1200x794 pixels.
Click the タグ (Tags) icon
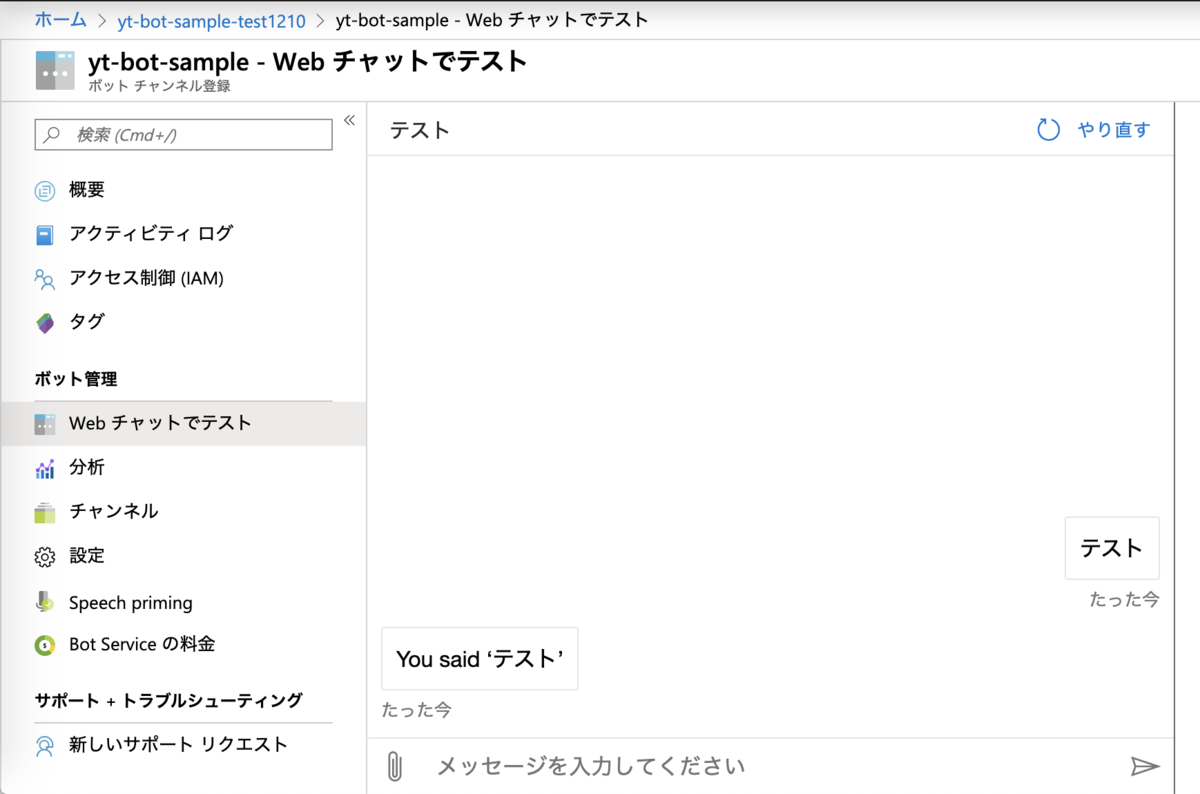point(44,321)
